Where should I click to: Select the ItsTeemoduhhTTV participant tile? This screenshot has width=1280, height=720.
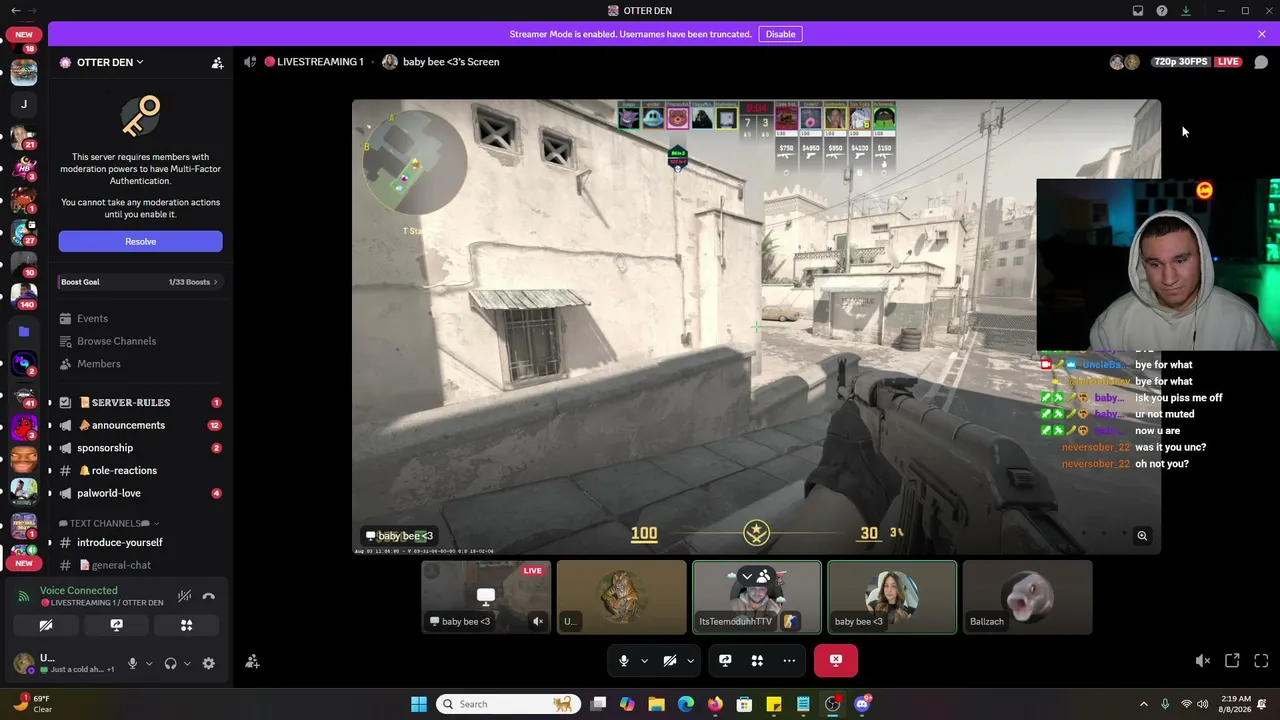tap(757, 597)
